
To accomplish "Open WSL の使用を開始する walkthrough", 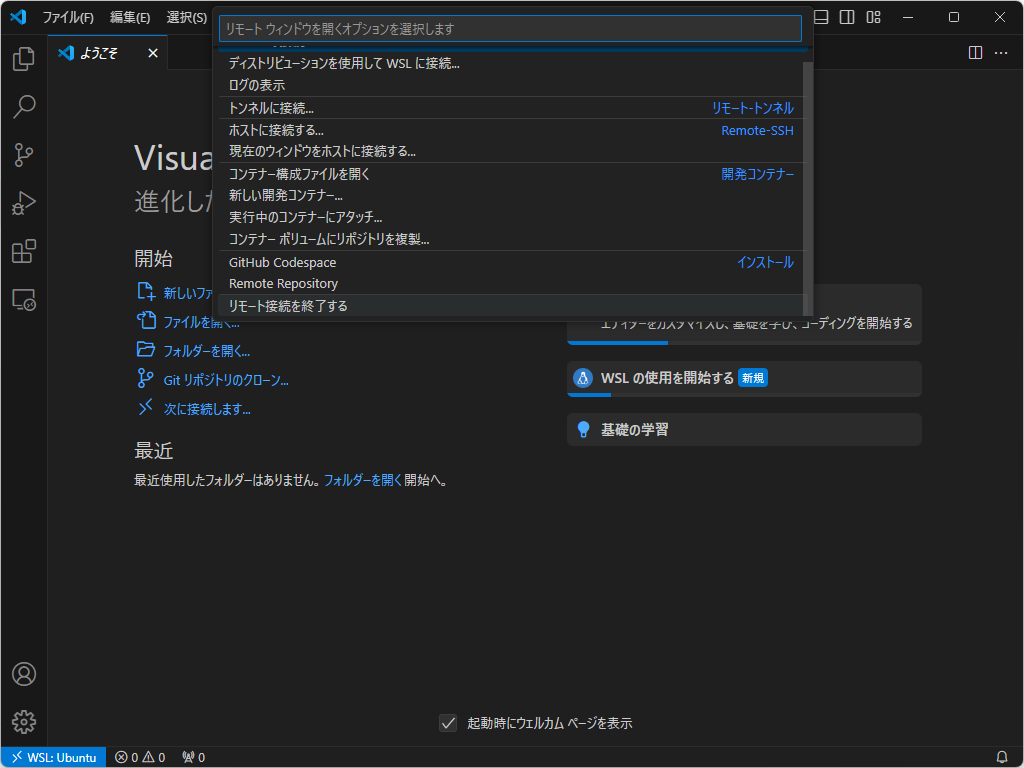I will point(744,378).
